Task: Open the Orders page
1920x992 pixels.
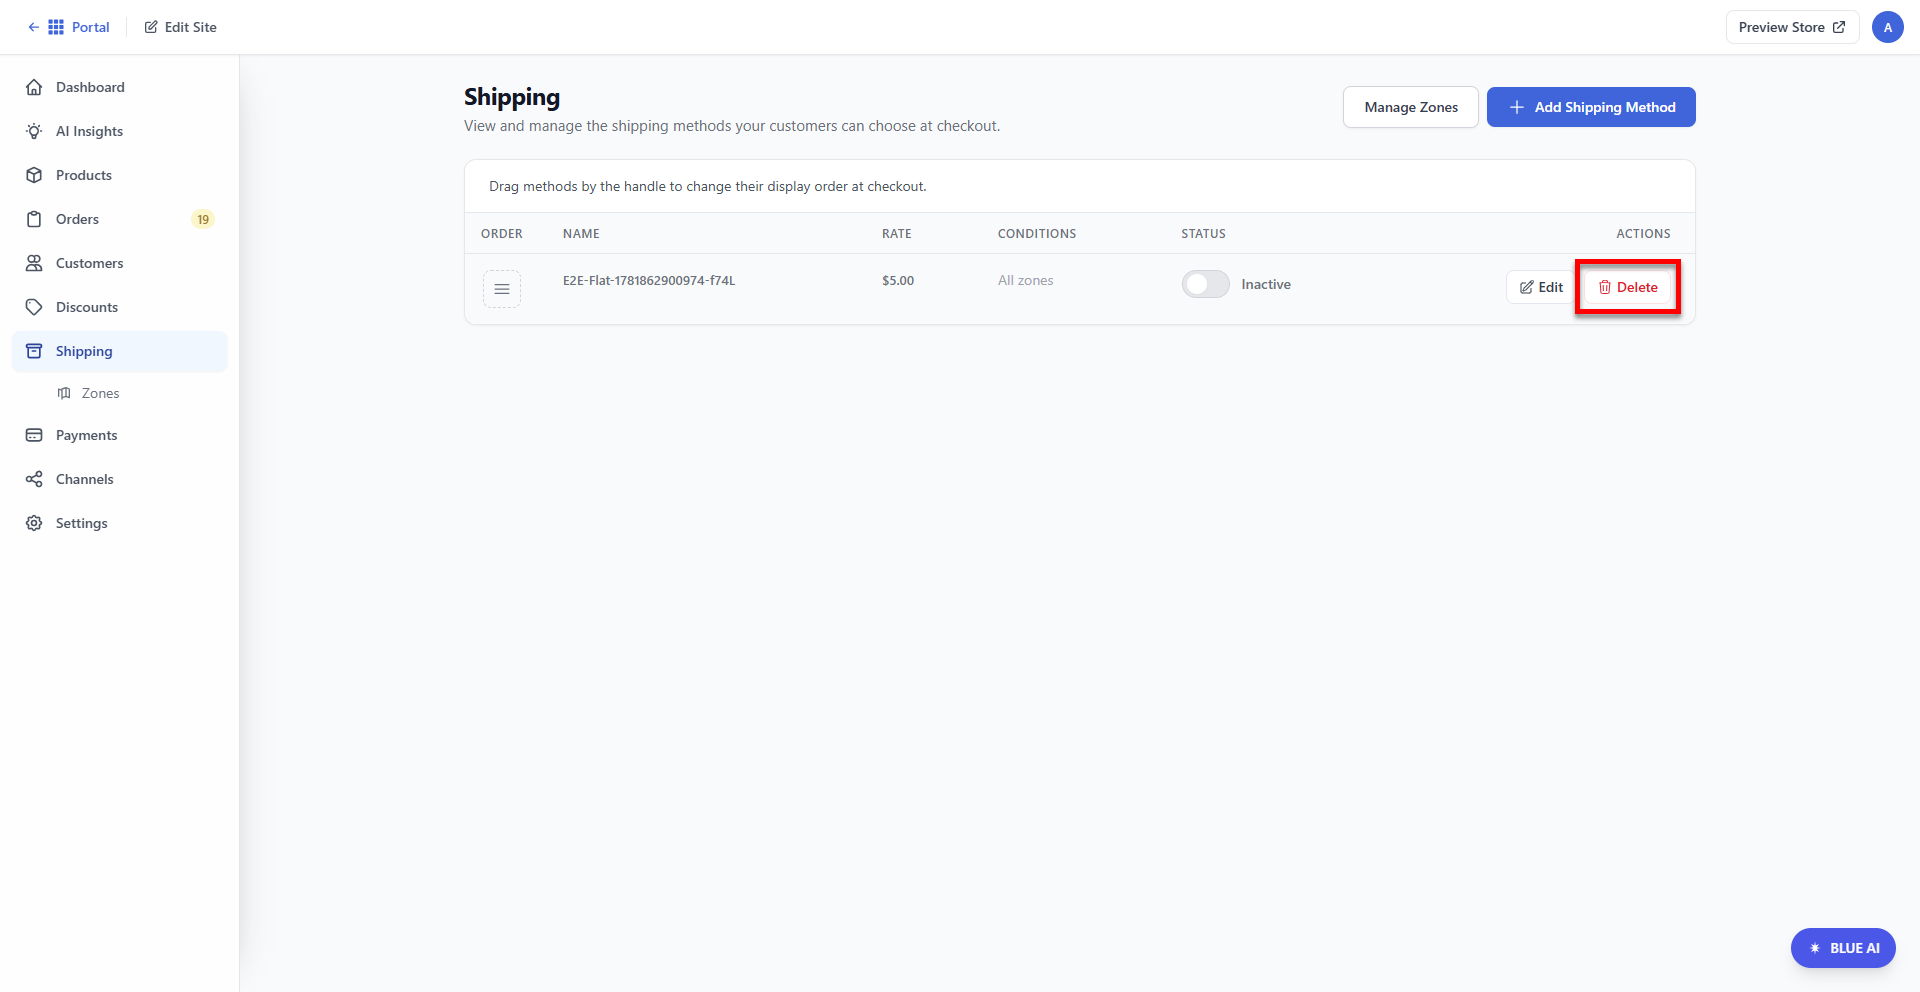Action: pyautogui.click(x=120, y=219)
